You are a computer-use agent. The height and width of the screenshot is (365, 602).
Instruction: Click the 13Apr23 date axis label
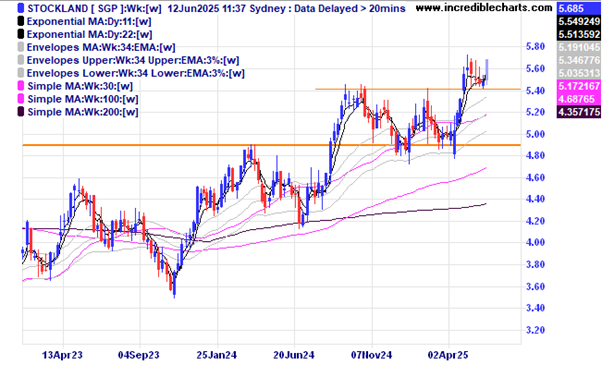[62, 355]
